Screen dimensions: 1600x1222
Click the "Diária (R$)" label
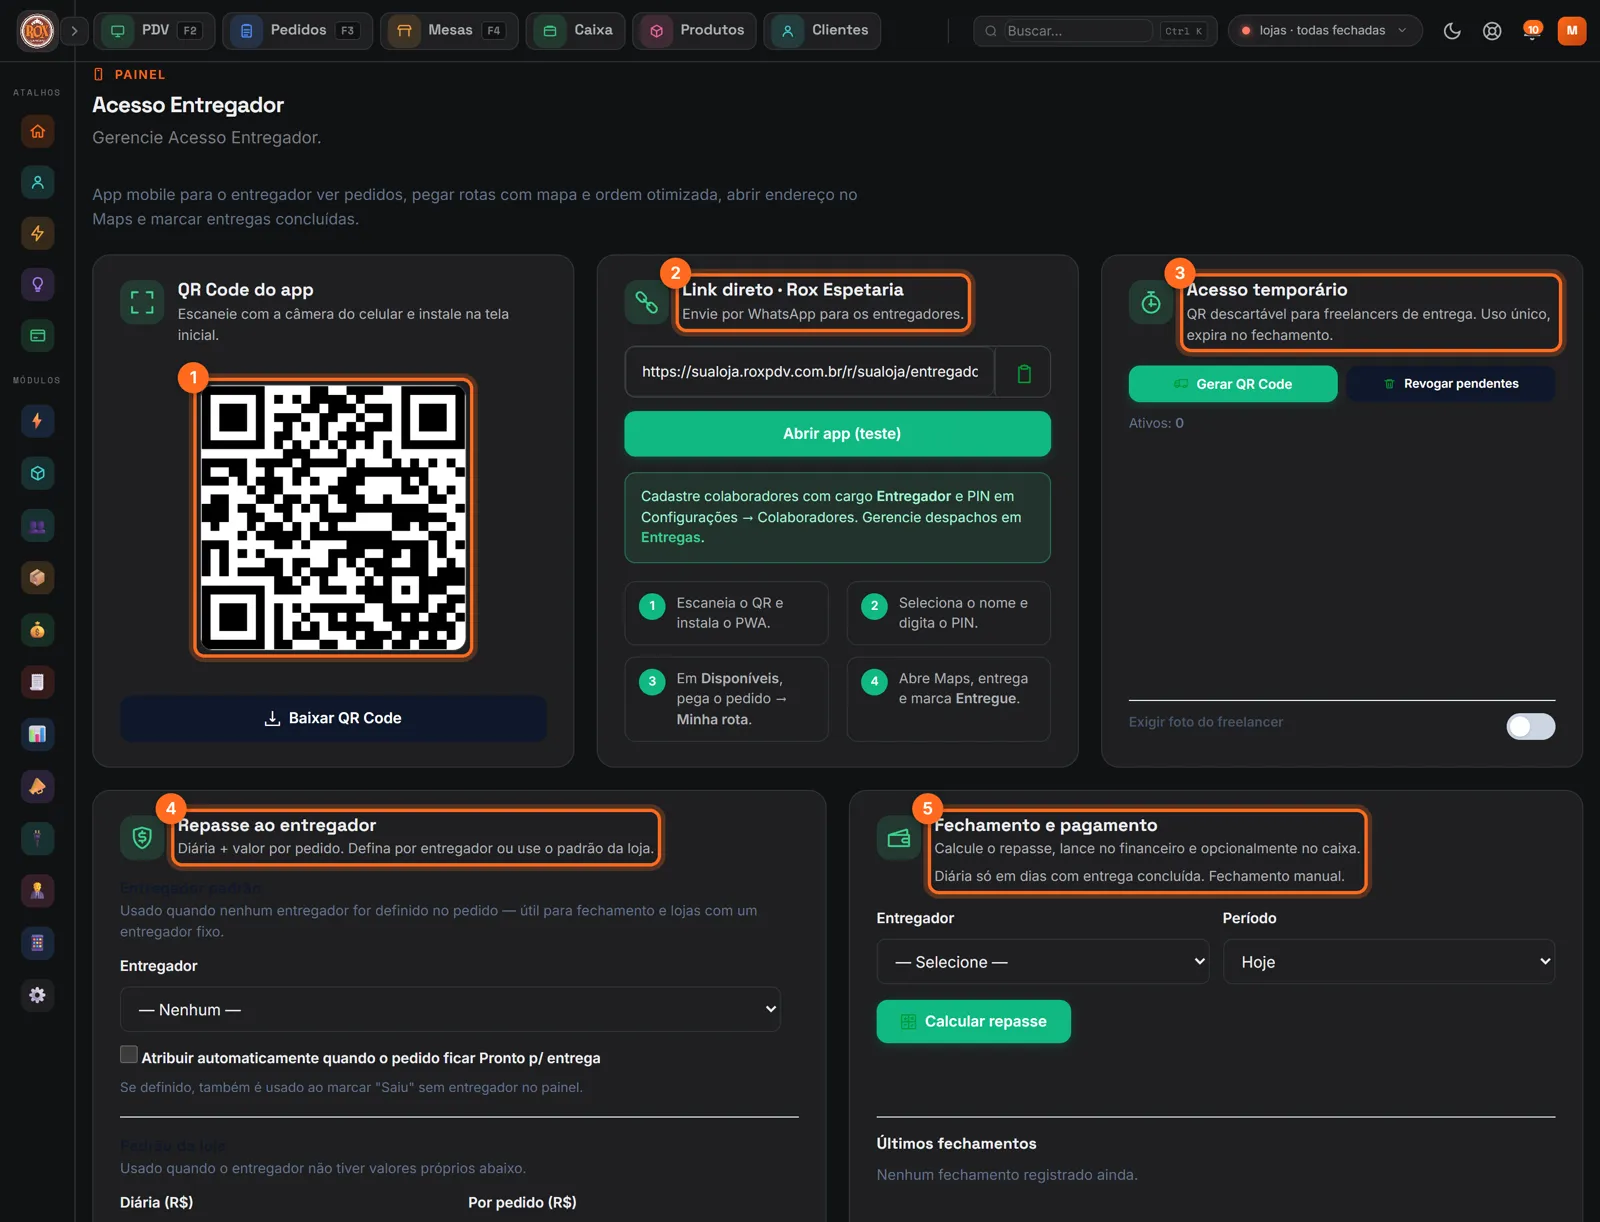pyautogui.click(x=157, y=1202)
